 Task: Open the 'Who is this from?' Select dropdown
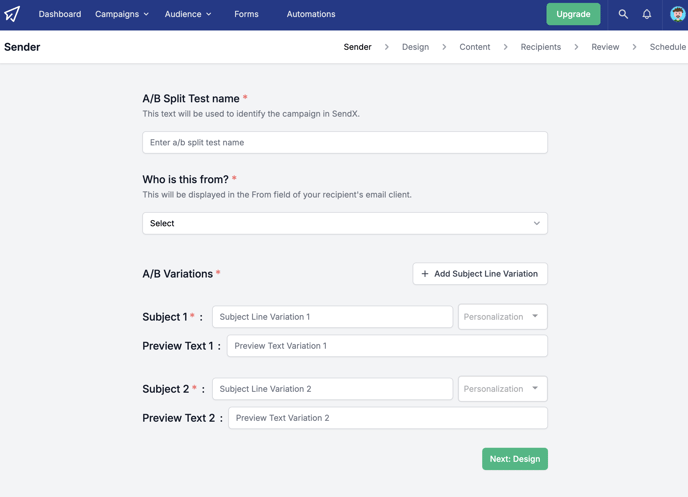345,223
